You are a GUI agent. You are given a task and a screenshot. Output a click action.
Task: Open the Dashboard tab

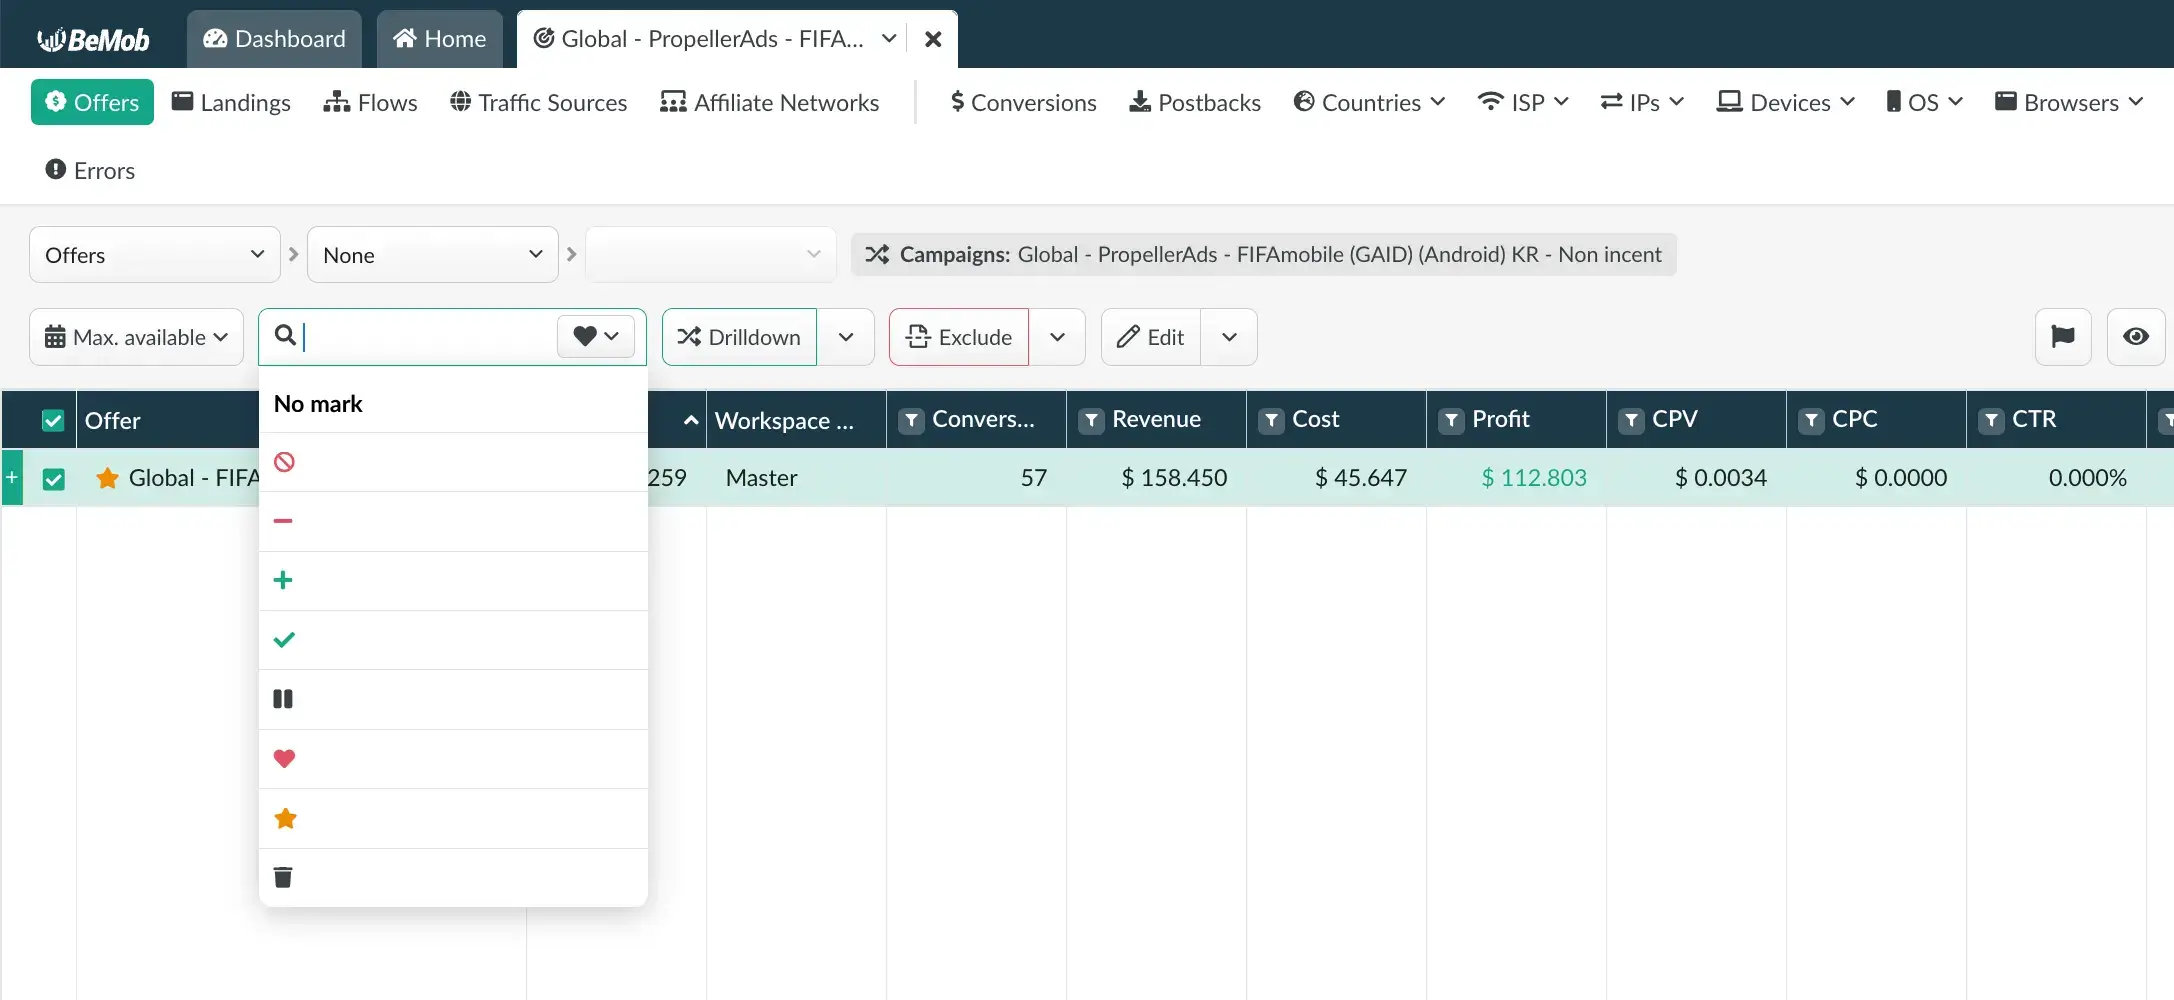pyautogui.click(x=274, y=39)
